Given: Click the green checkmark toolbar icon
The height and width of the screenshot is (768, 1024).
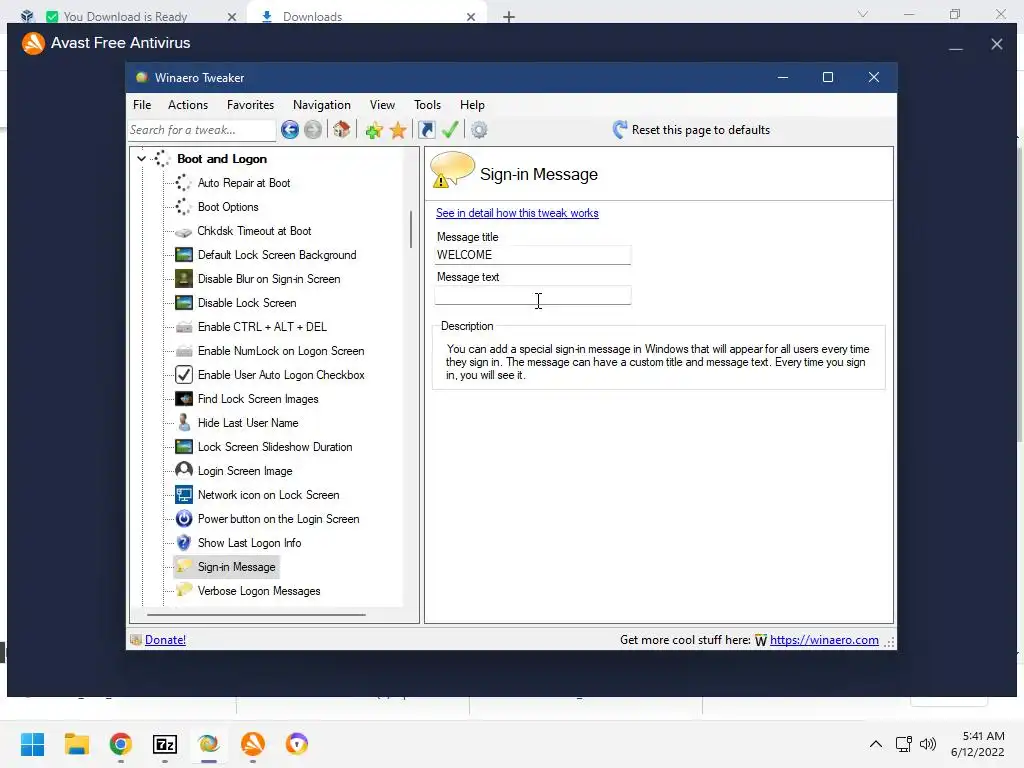Looking at the screenshot, I should coord(450,129).
